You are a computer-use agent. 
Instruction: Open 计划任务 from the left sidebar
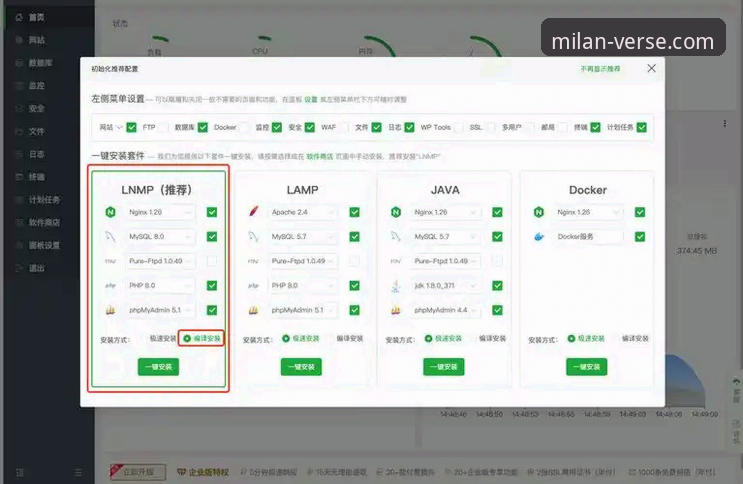click(47, 200)
